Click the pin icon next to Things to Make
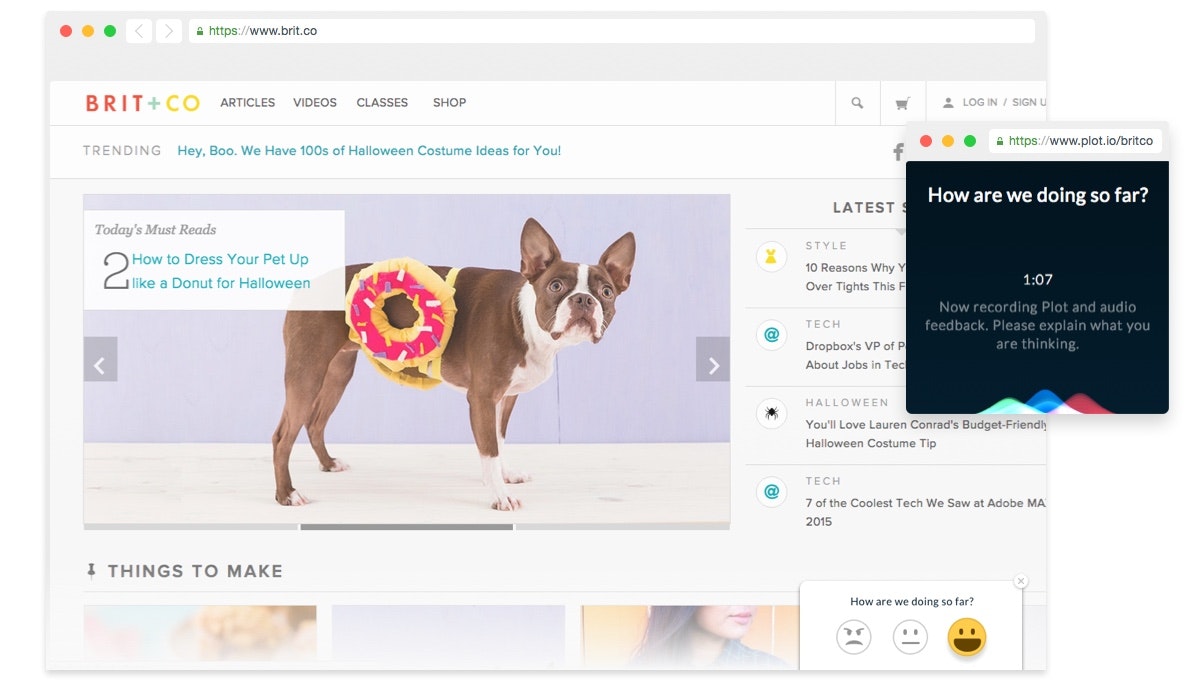This screenshot has height=680, width=1198. 91,571
